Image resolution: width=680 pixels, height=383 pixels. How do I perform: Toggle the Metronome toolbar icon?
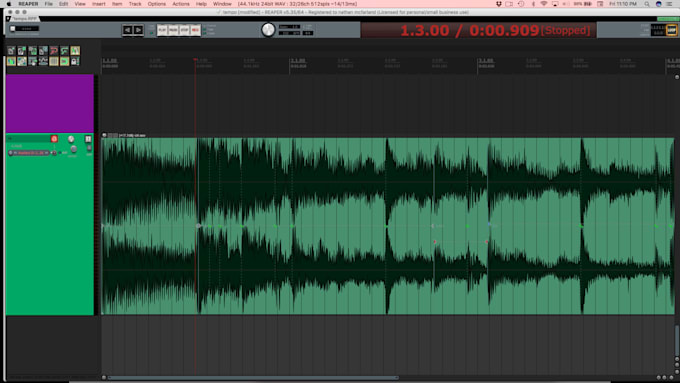[75, 51]
